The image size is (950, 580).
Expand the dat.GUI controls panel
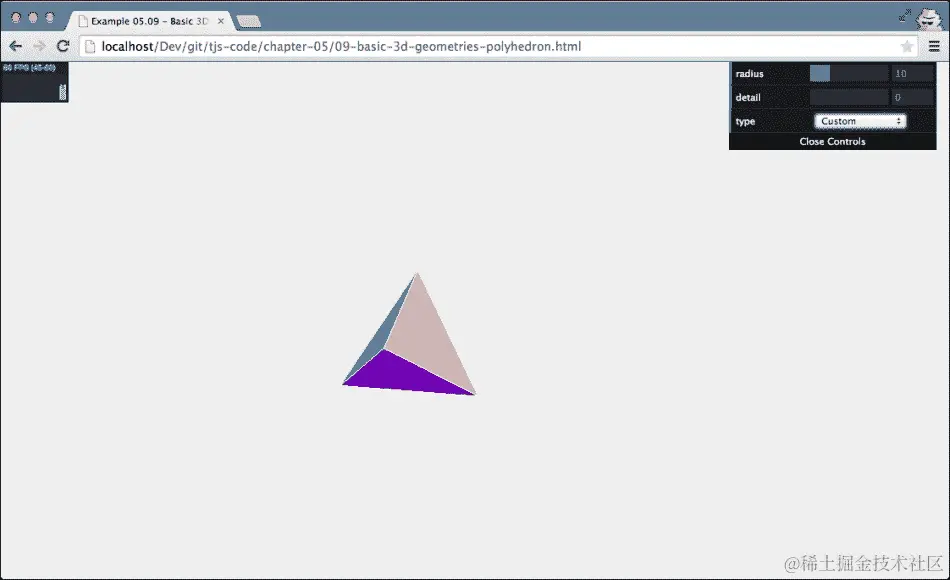point(832,141)
